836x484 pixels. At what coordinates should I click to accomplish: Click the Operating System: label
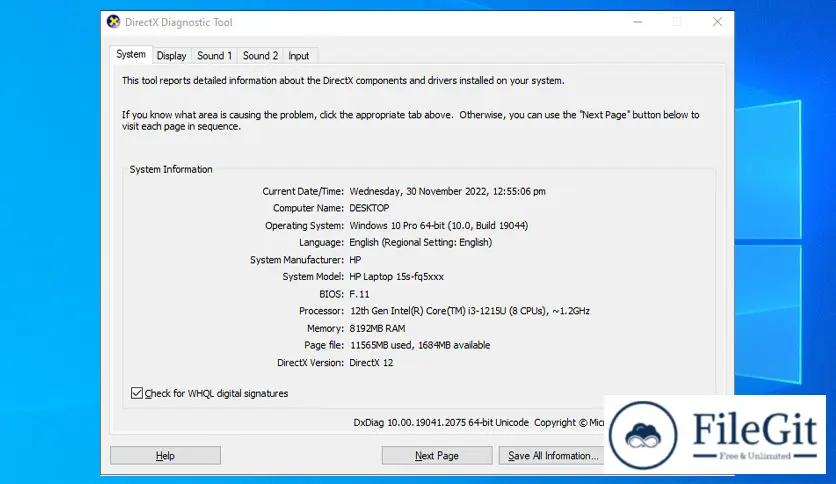click(304, 225)
